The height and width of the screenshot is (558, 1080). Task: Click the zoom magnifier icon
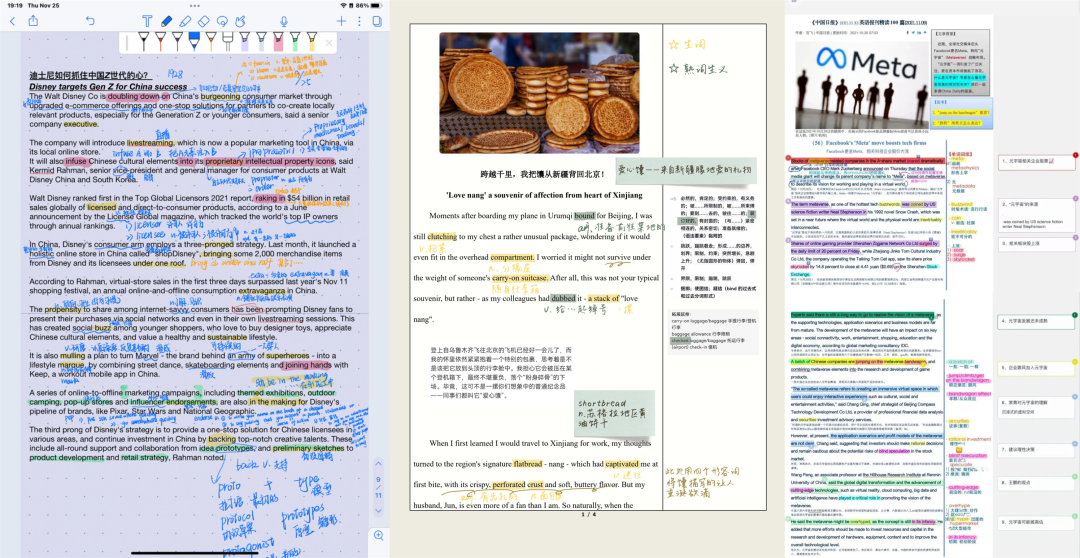[x=378, y=535]
